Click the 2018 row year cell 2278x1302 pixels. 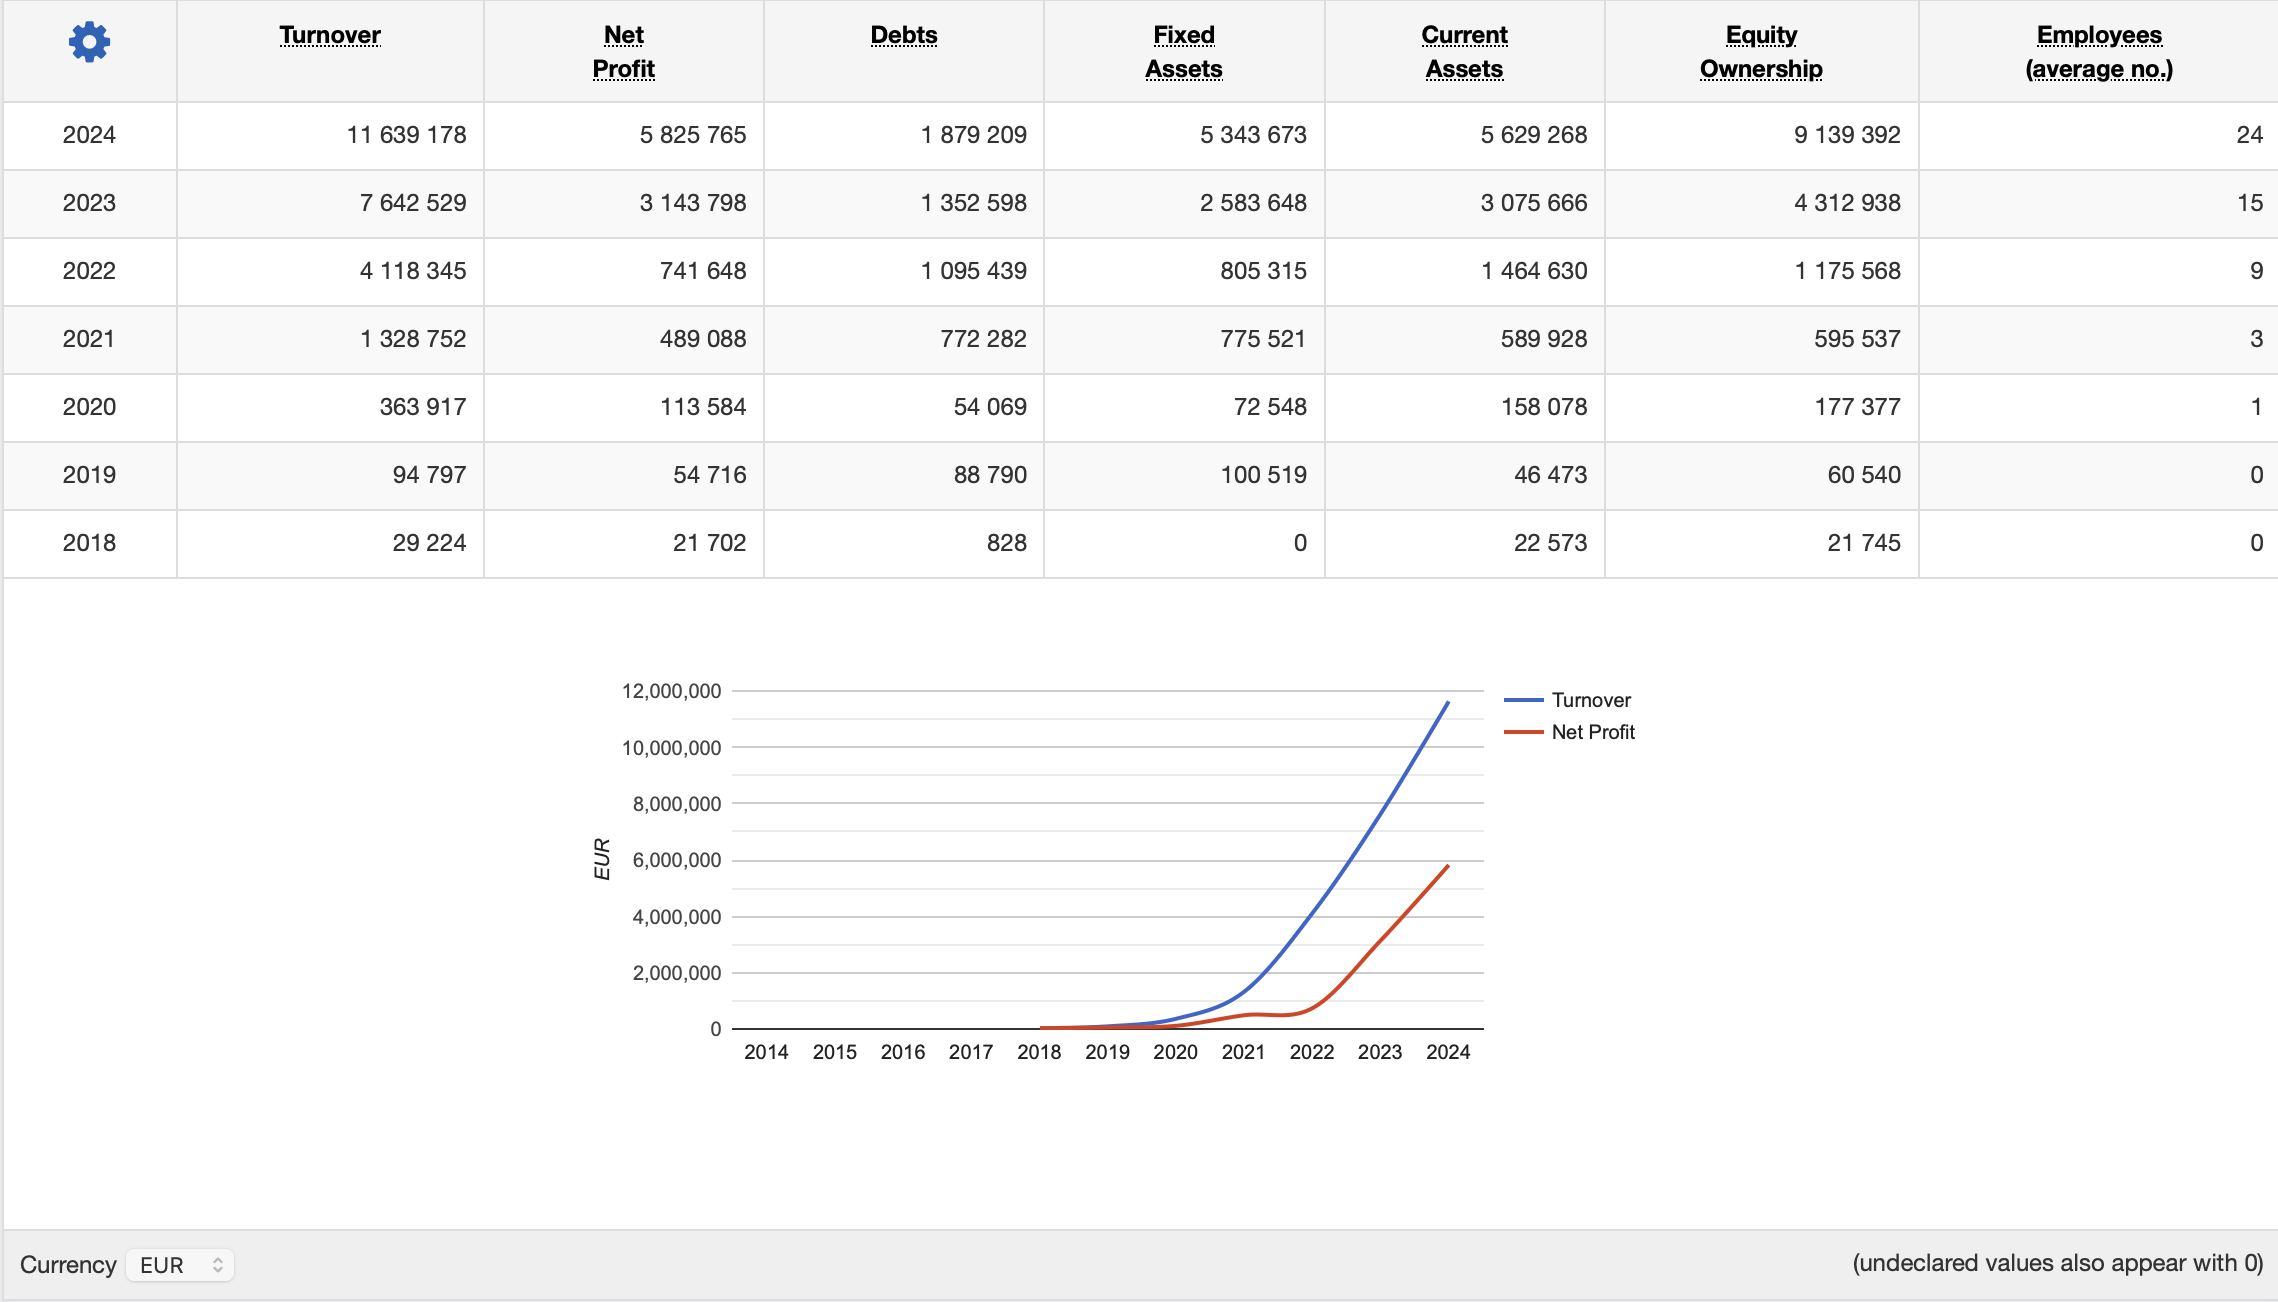click(x=89, y=543)
